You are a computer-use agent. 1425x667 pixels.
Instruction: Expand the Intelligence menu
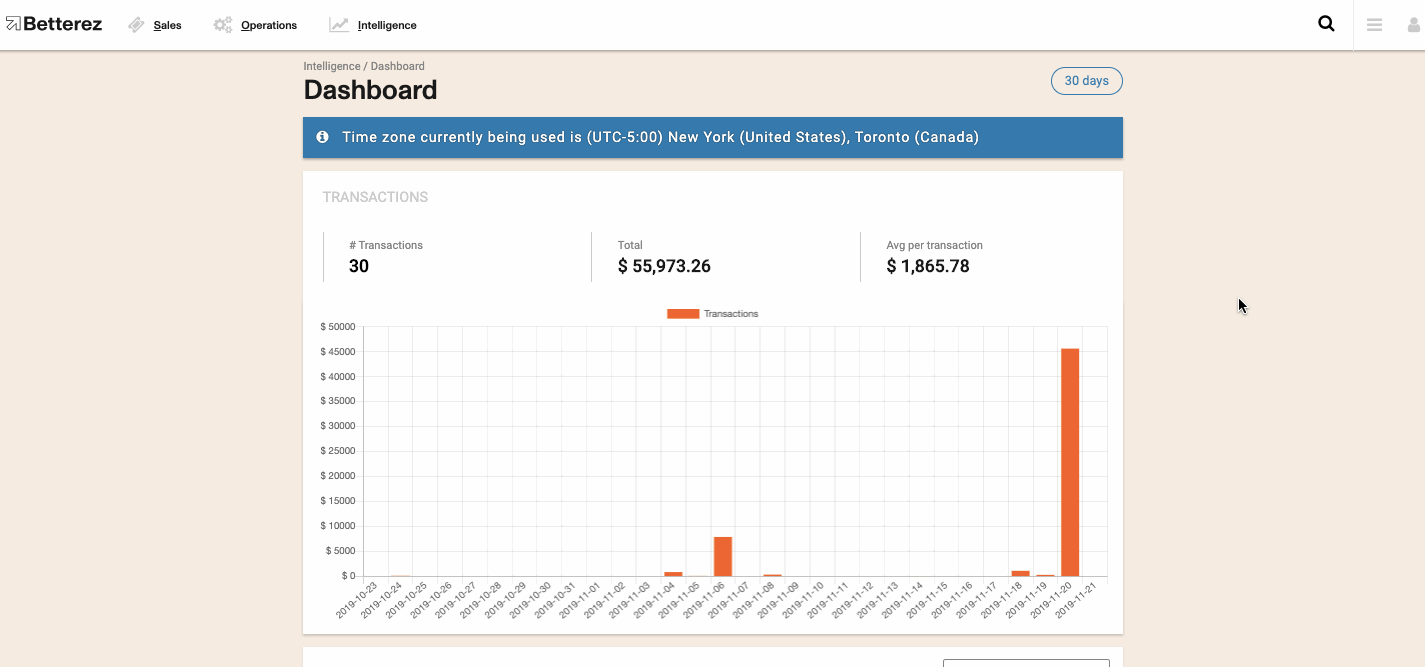pos(387,25)
